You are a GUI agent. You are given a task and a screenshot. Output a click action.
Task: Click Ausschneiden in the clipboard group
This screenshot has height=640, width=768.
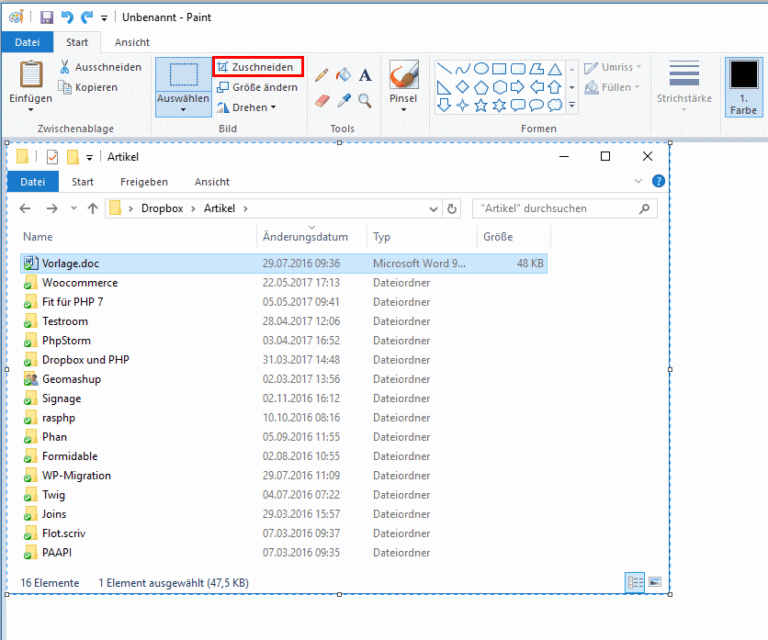[x=100, y=67]
